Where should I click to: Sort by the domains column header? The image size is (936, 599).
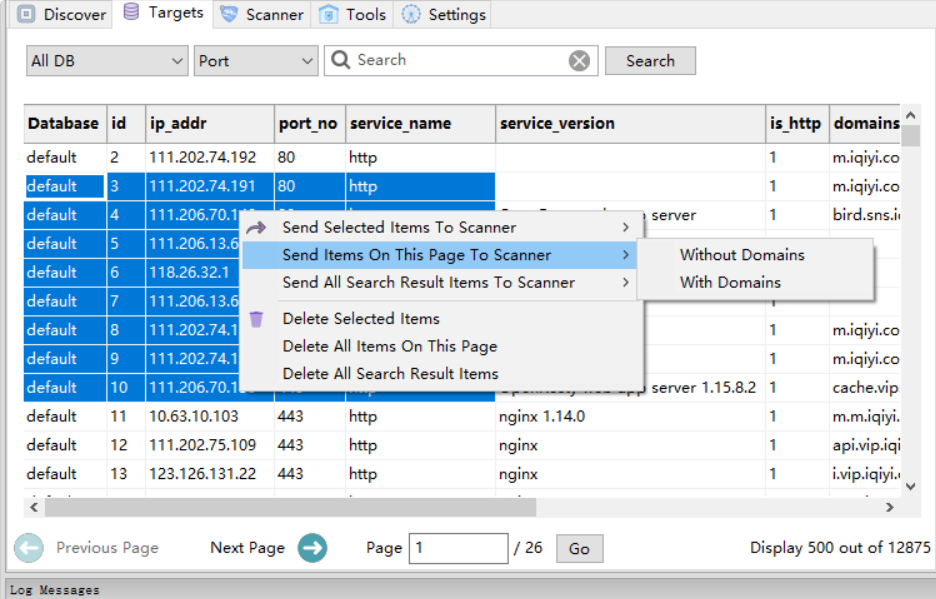pyautogui.click(x=865, y=124)
